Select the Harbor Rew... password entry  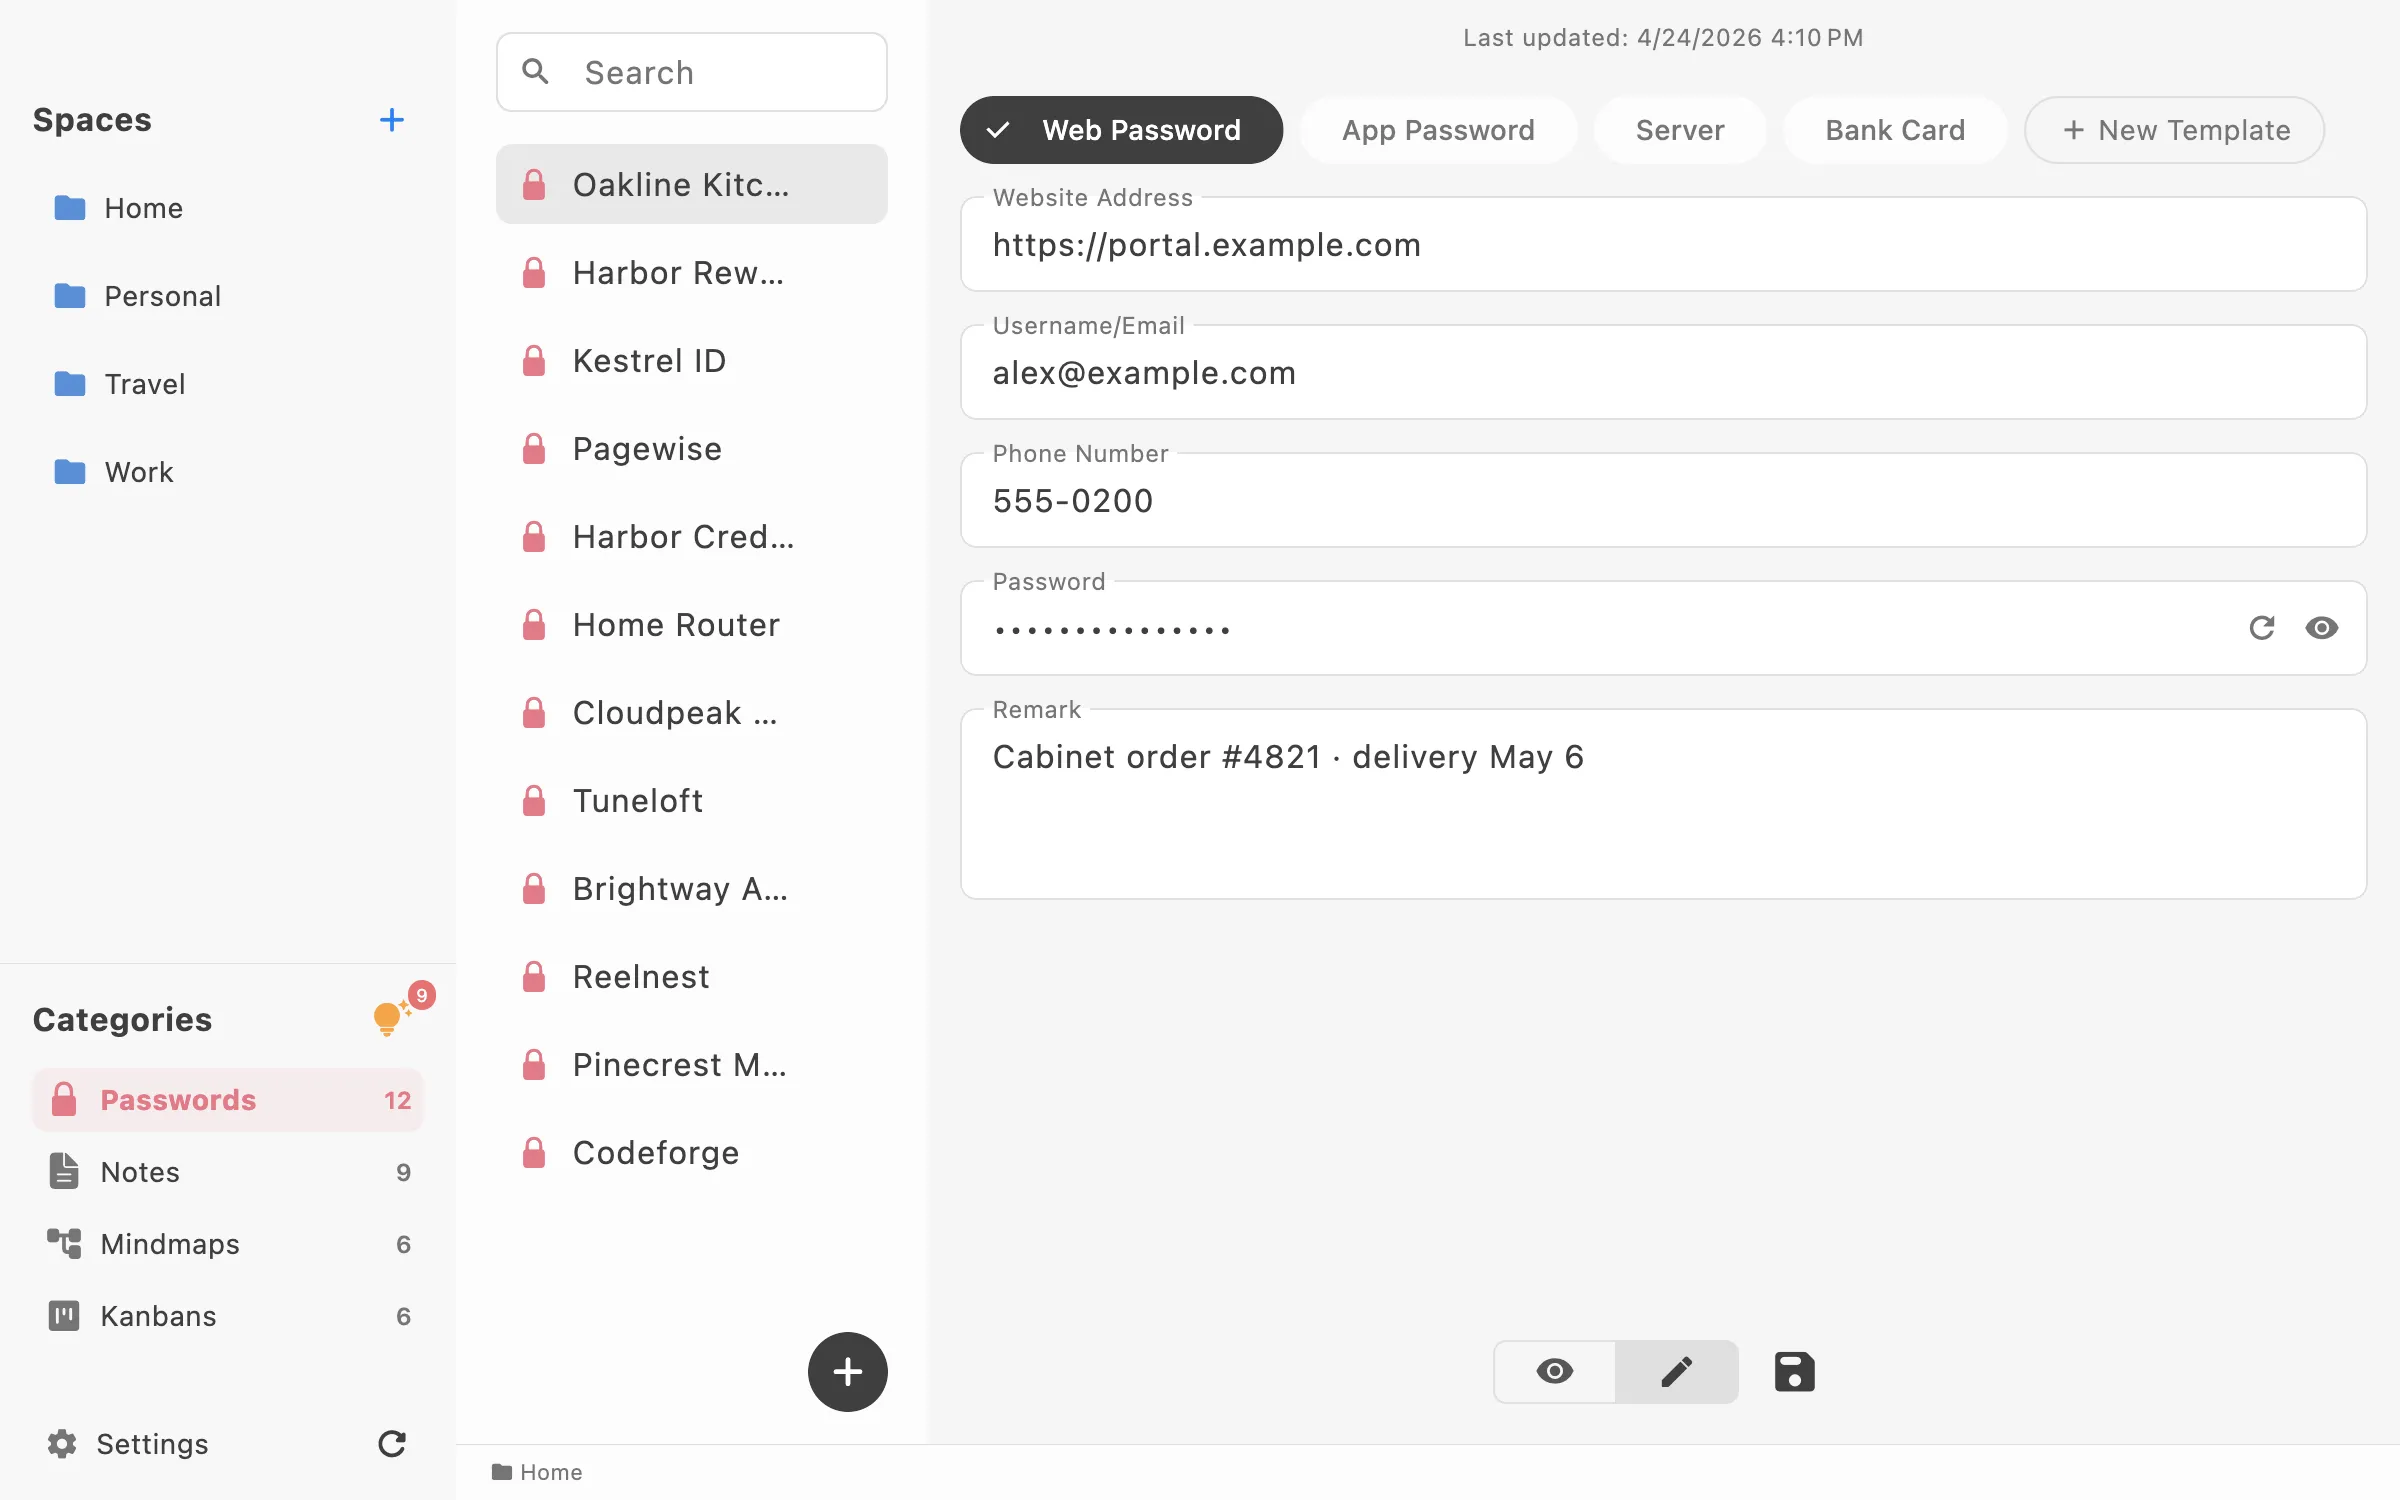point(692,272)
